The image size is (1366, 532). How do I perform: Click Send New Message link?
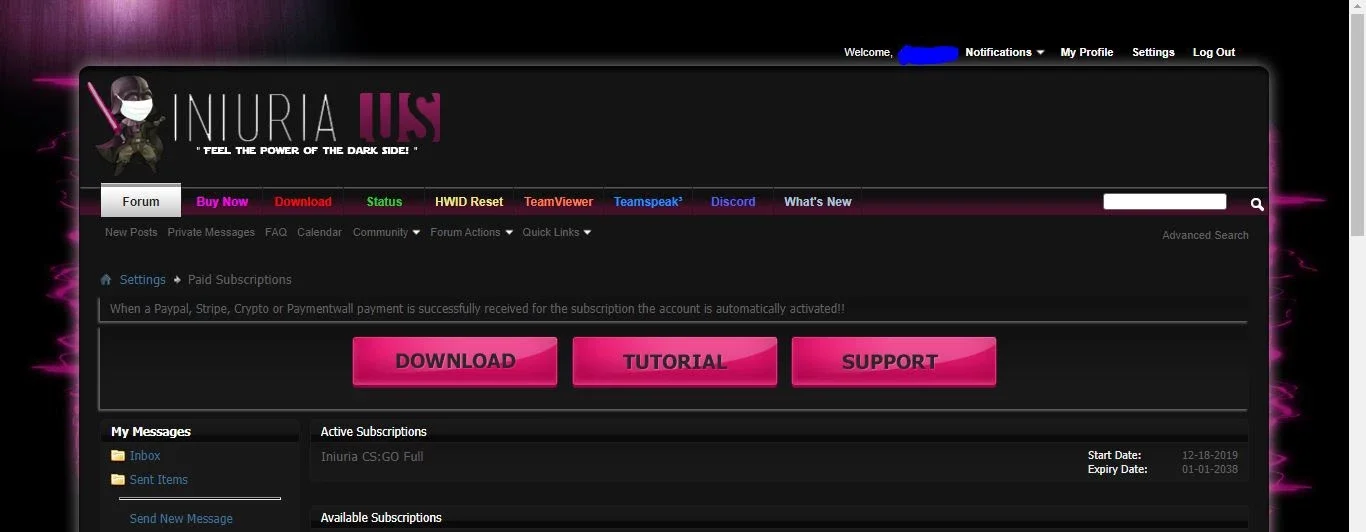(181, 519)
